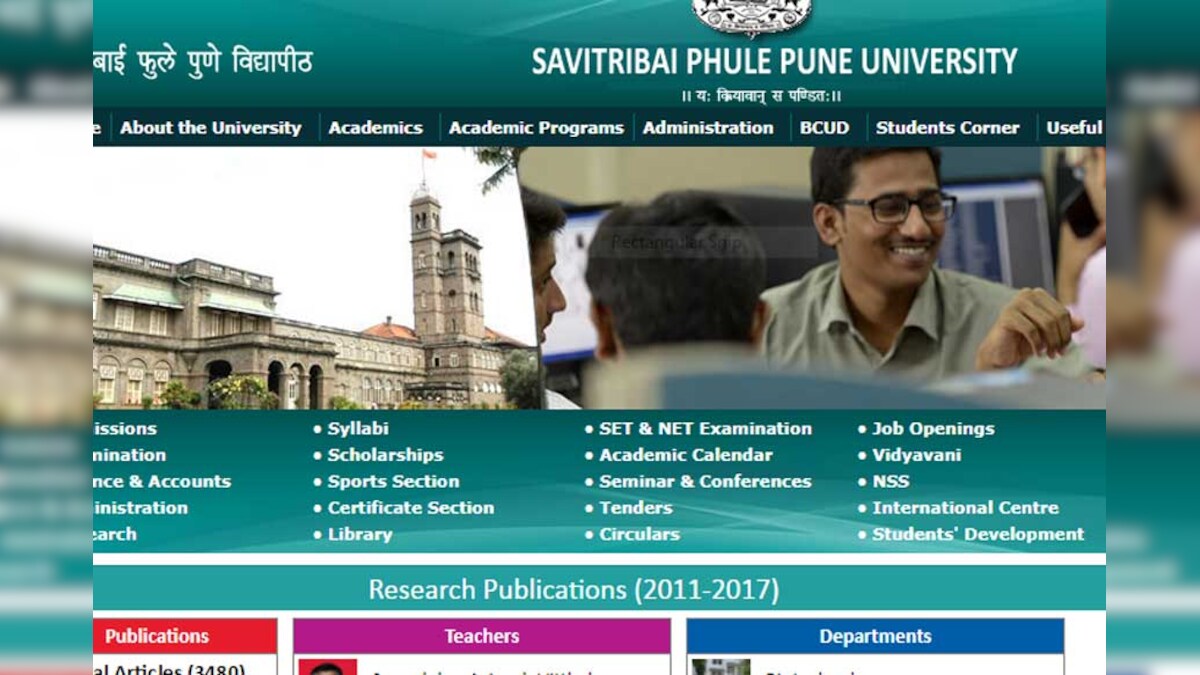Go to the Library page
Viewport: 1200px width, 675px height.
click(358, 534)
